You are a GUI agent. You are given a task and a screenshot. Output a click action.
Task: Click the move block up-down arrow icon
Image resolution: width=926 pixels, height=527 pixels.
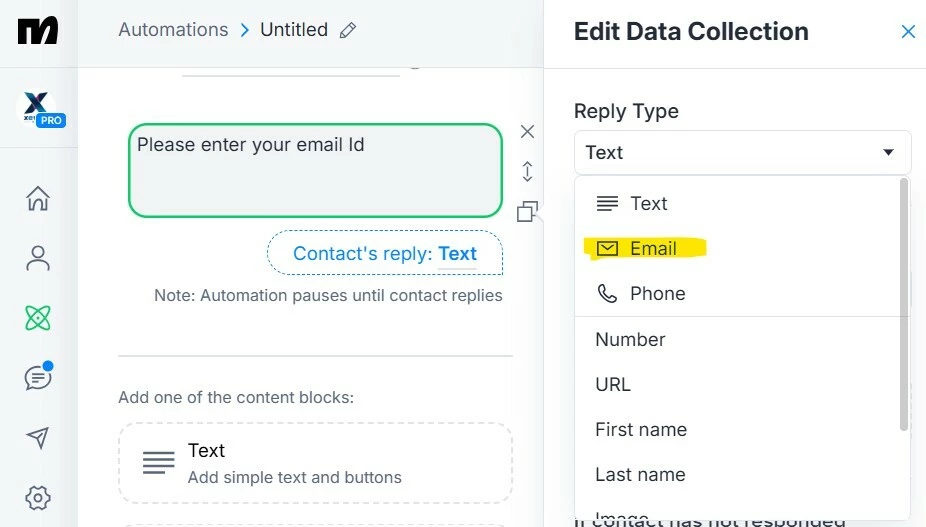[x=527, y=171]
